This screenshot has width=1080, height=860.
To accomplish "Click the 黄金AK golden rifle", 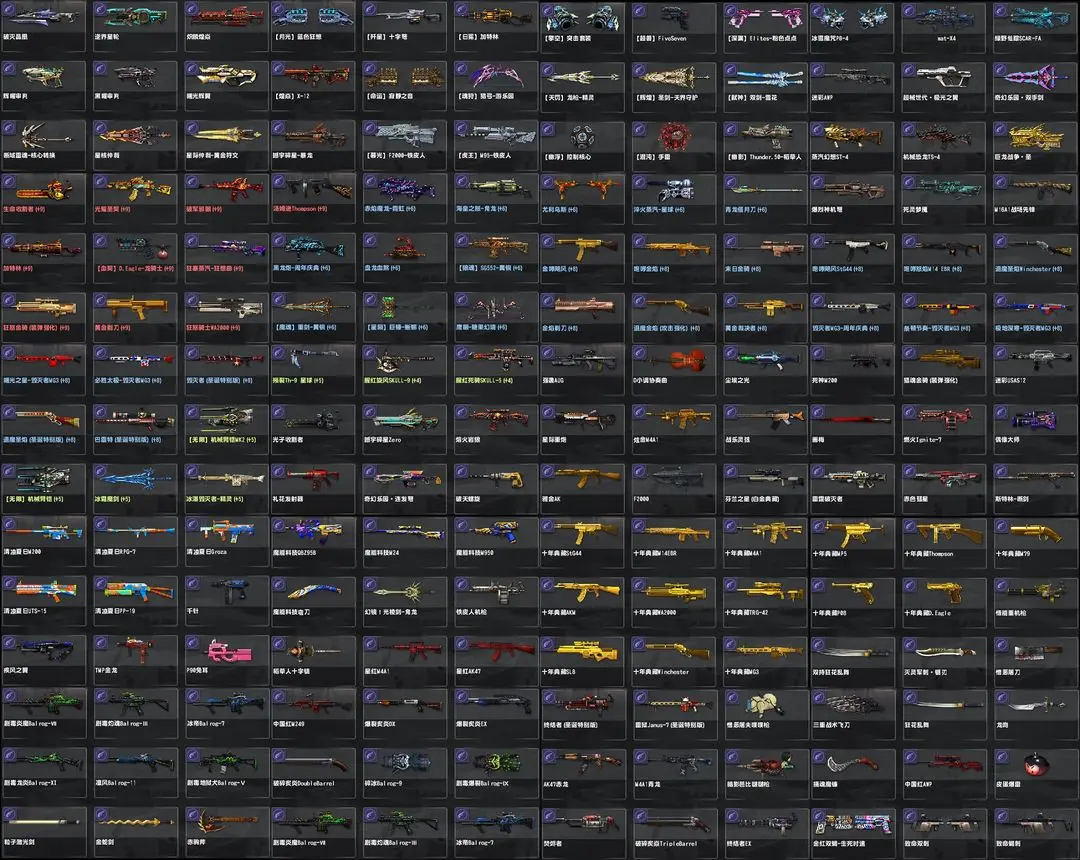I will (582, 487).
